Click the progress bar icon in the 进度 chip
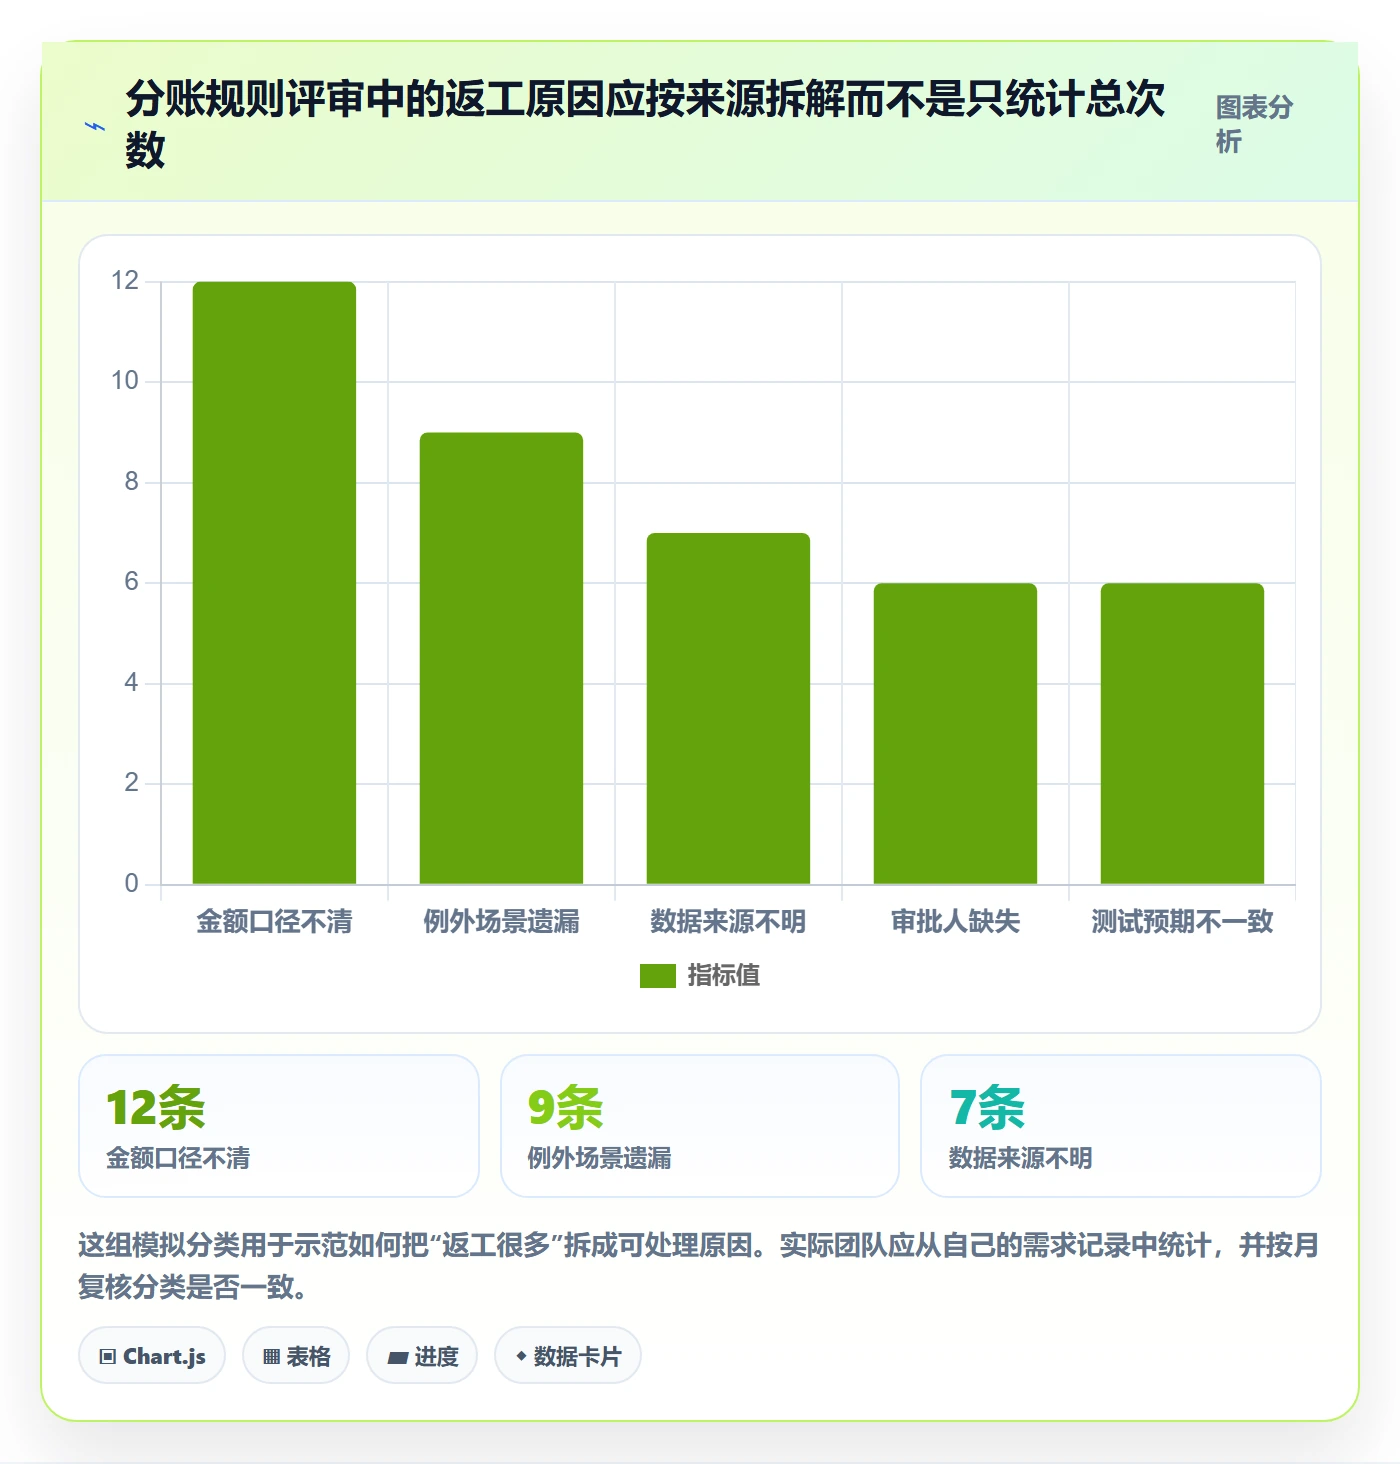The height and width of the screenshot is (1464, 1400). tap(398, 1358)
